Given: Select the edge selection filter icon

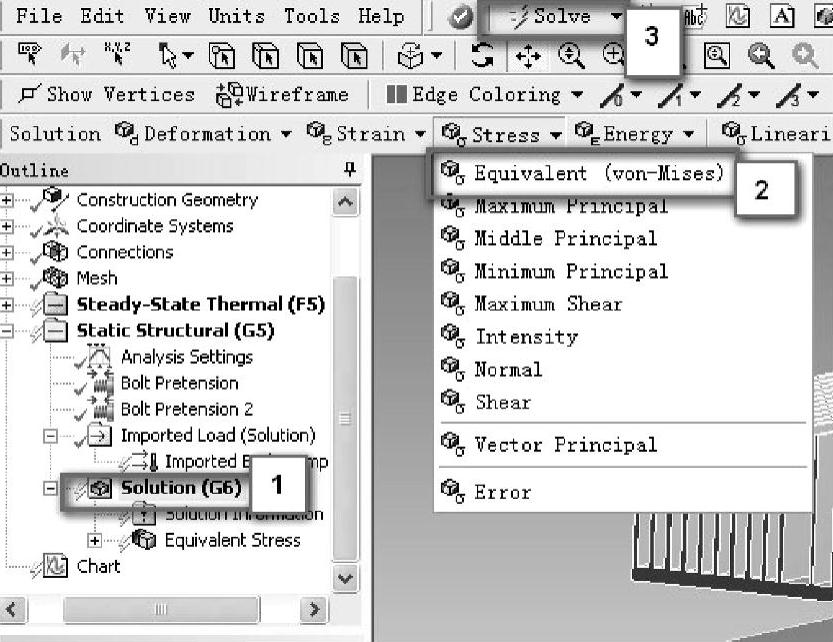Looking at the screenshot, I should 266,56.
